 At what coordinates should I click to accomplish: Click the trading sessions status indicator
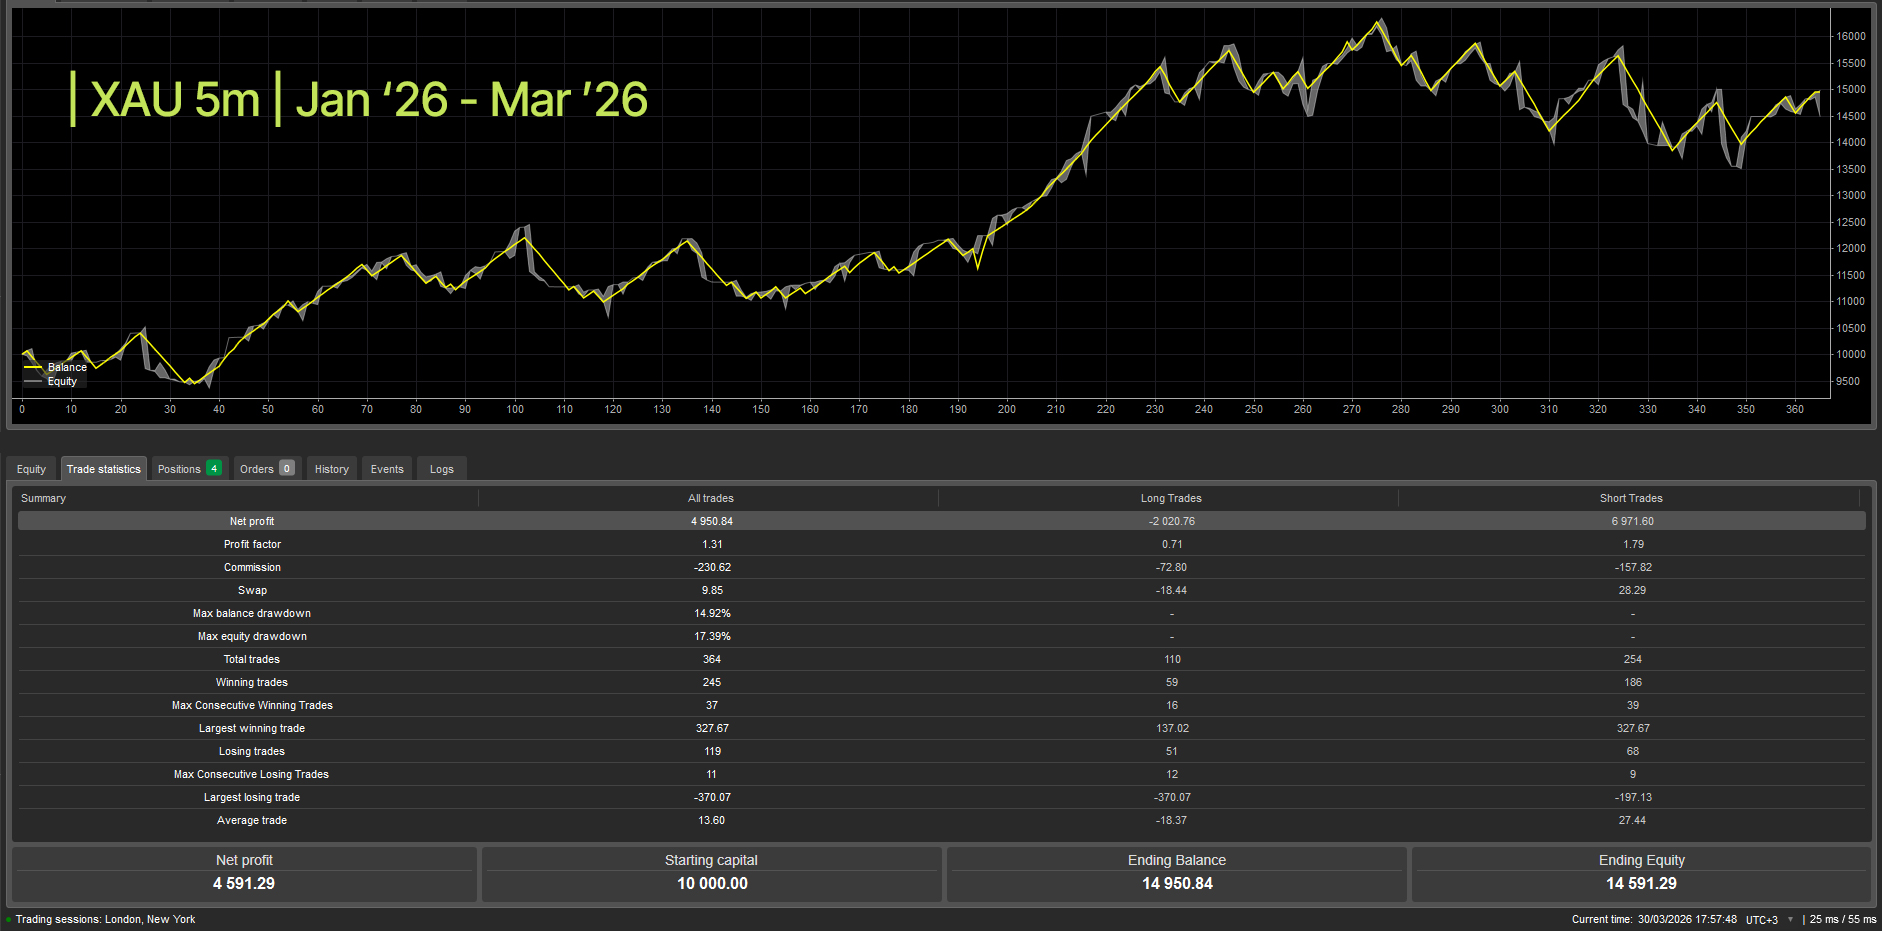(8, 919)
